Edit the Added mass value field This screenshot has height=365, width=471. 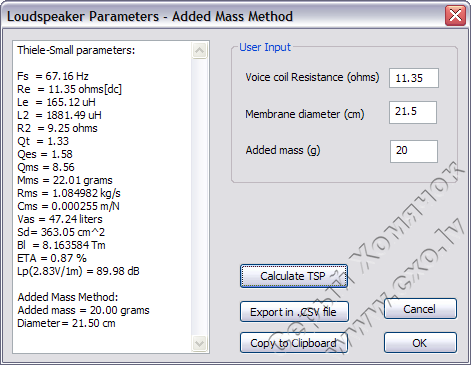[x=414, y=151]
